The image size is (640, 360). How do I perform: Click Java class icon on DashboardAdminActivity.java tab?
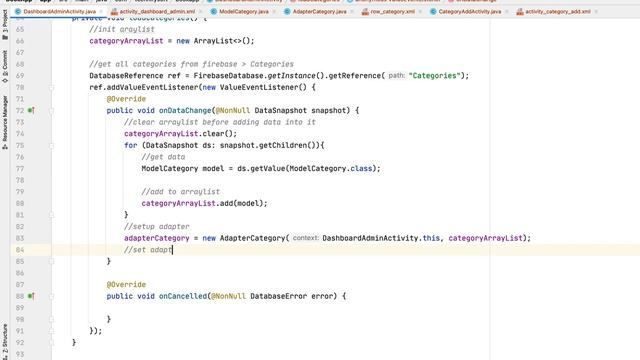coord(18,12)
